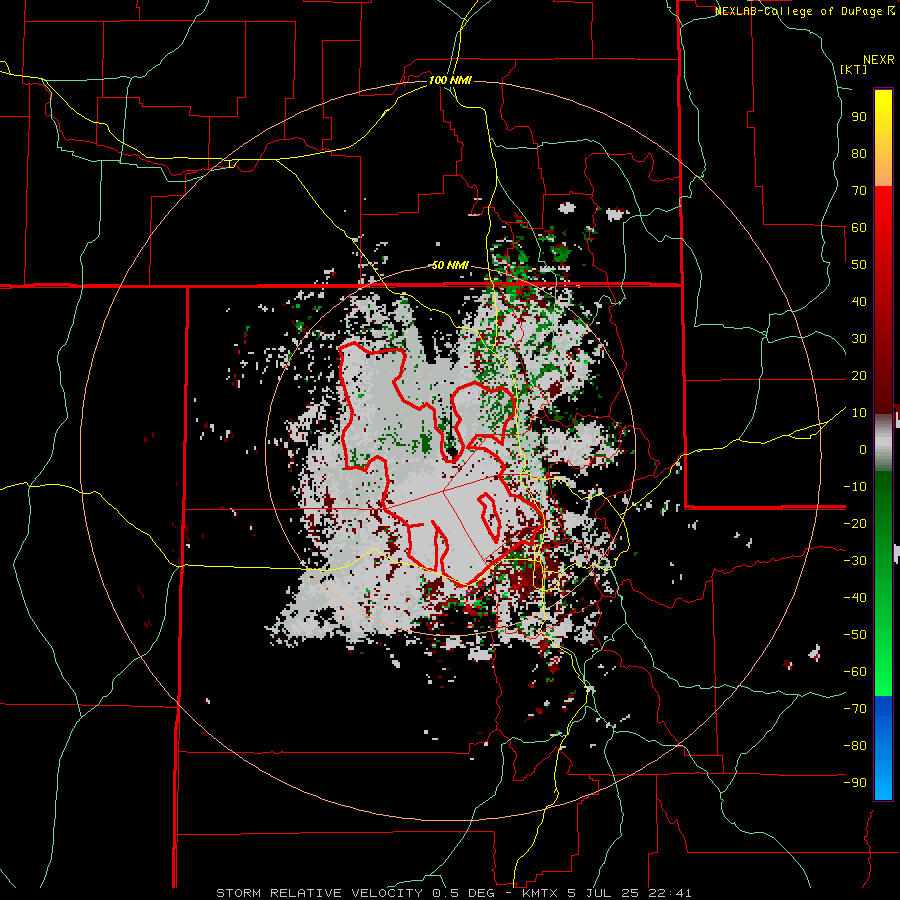Click the gray zero-velocity segment of the color bar
The image size is (900, 900).
click(883, 442)
